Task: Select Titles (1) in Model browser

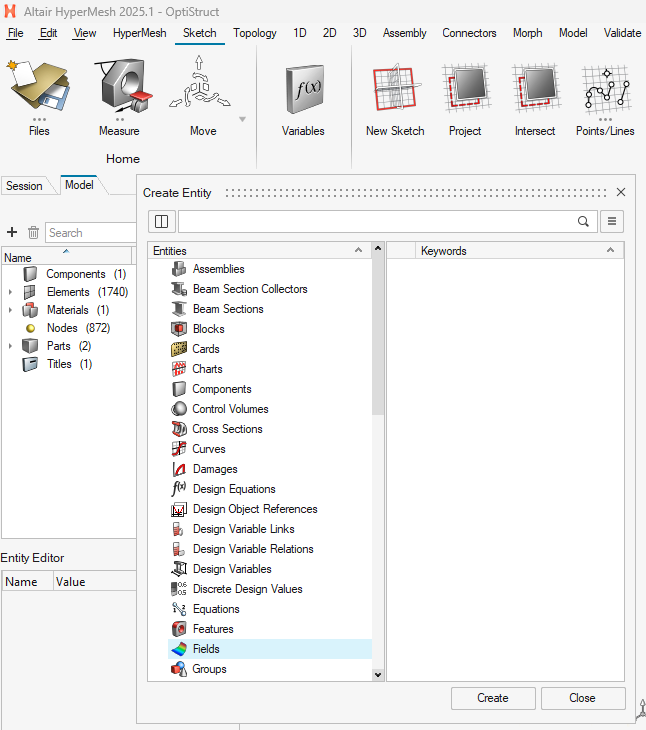Action: pyautogui.click(x=69, y=364)
